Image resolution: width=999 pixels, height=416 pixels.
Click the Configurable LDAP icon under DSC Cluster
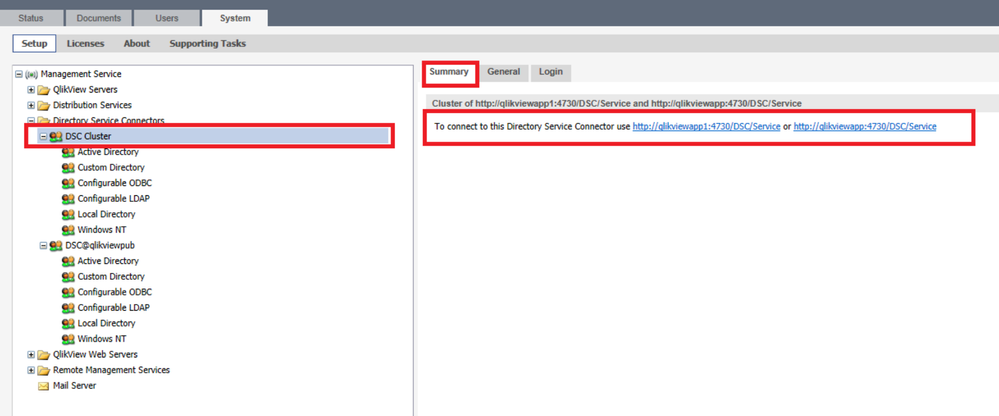[68, 199]
